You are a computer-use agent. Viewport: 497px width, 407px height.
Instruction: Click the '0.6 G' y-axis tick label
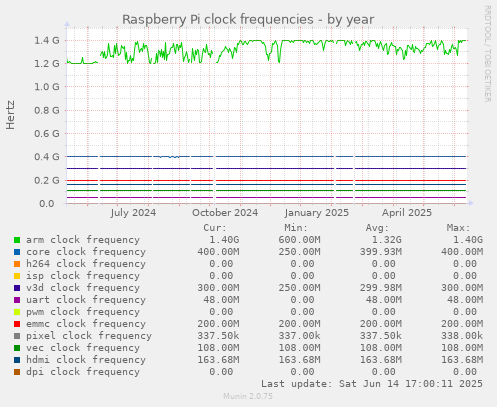(x=47, y=134)
